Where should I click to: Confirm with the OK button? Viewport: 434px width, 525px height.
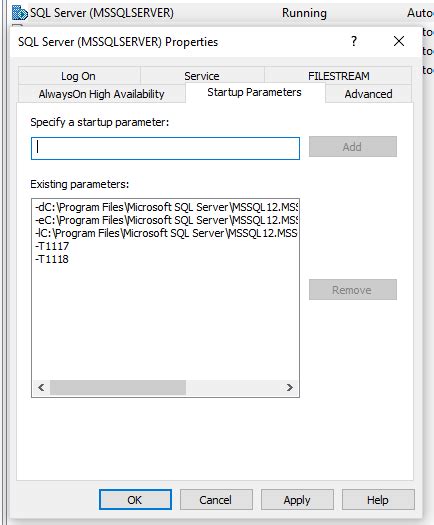tap(135, 500)
